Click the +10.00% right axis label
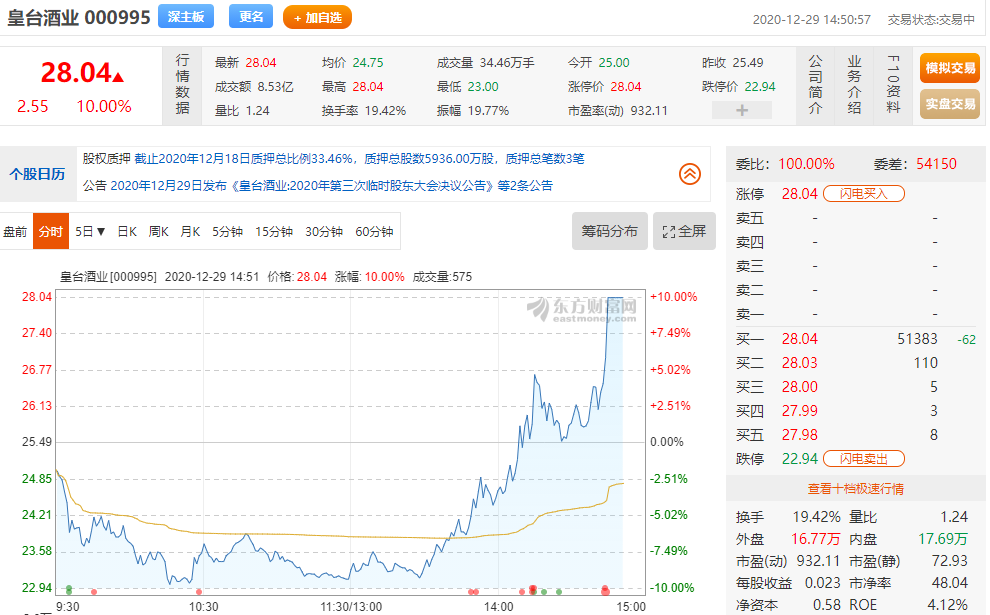 pos(674,297)
